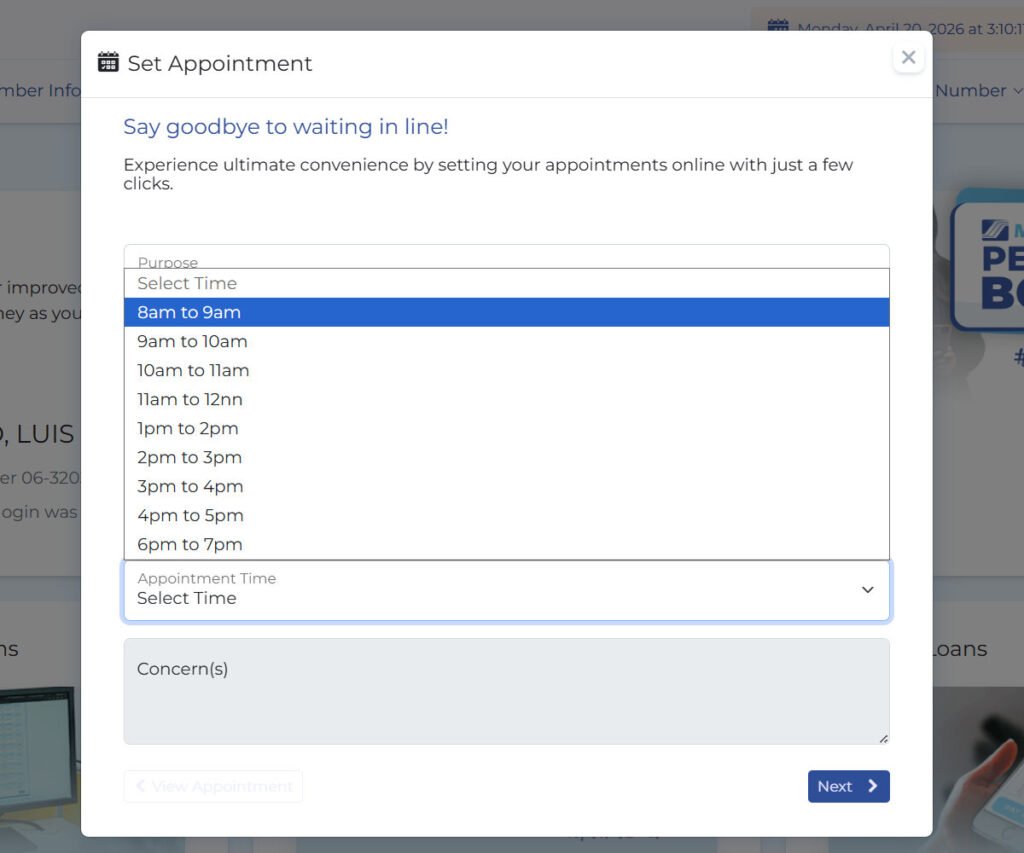Select the 8am to 9am time slot

point(506,312)
